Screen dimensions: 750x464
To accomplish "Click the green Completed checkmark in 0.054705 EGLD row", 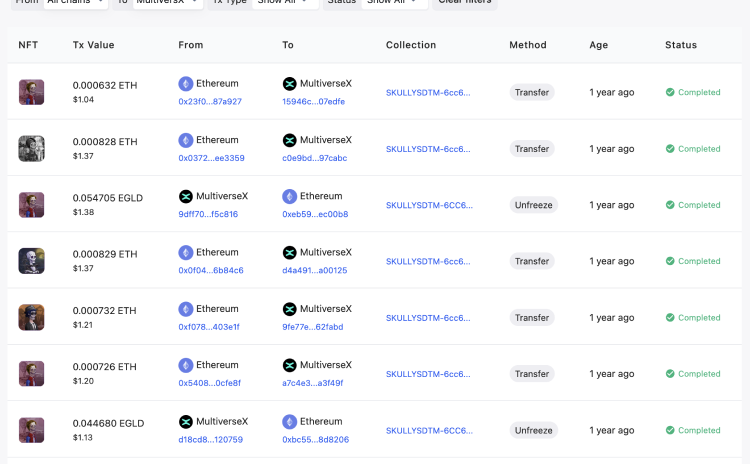I will click(x=670, y=205).
